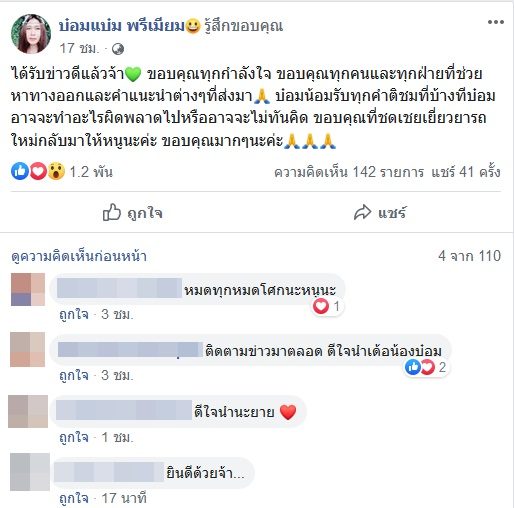
Task: Open the 17 ชม. post timestamp
Action: tap(79, 49)
